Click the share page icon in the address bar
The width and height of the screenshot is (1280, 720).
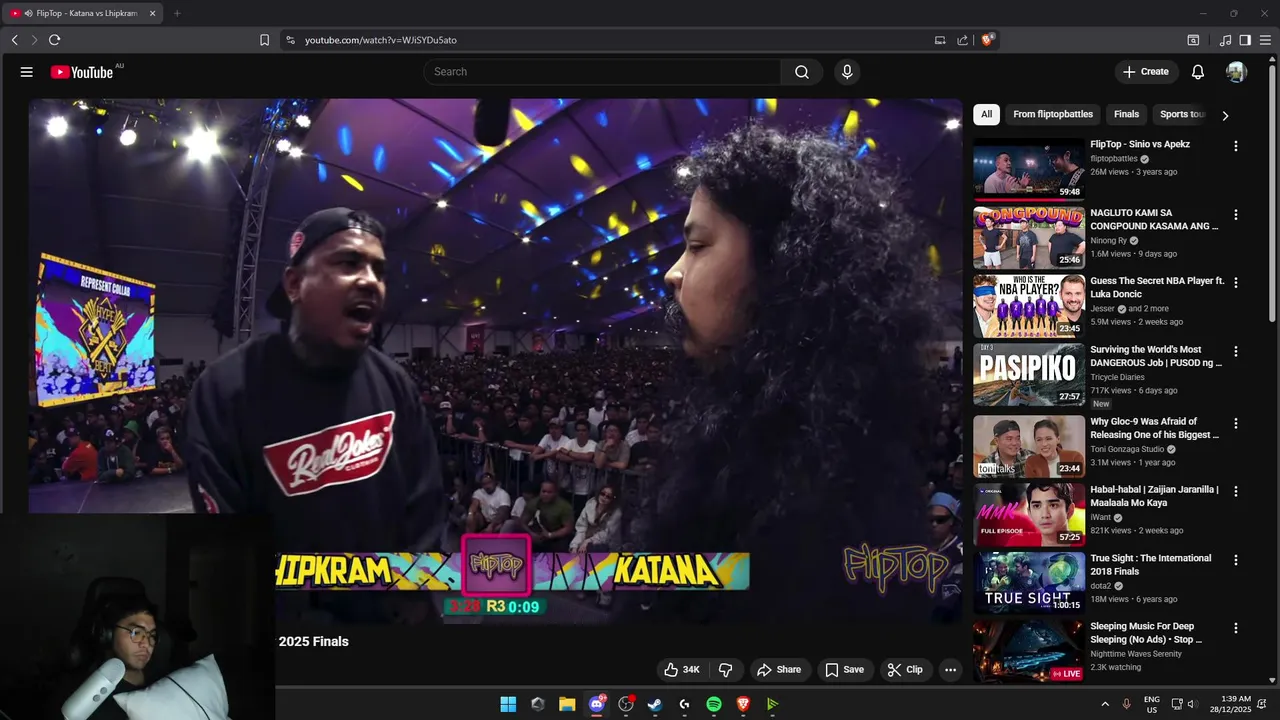pyautogui.click(x=962, y=40)
